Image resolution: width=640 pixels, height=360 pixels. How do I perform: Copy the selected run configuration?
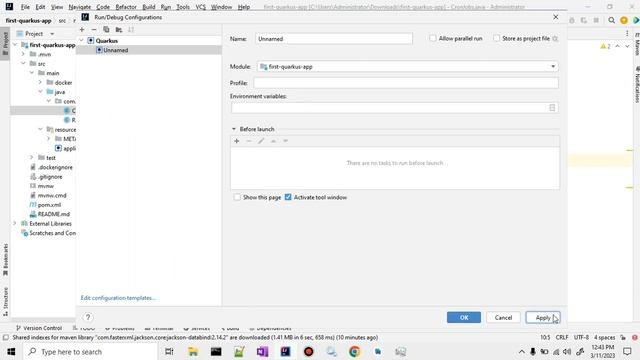tap(106, 29)
